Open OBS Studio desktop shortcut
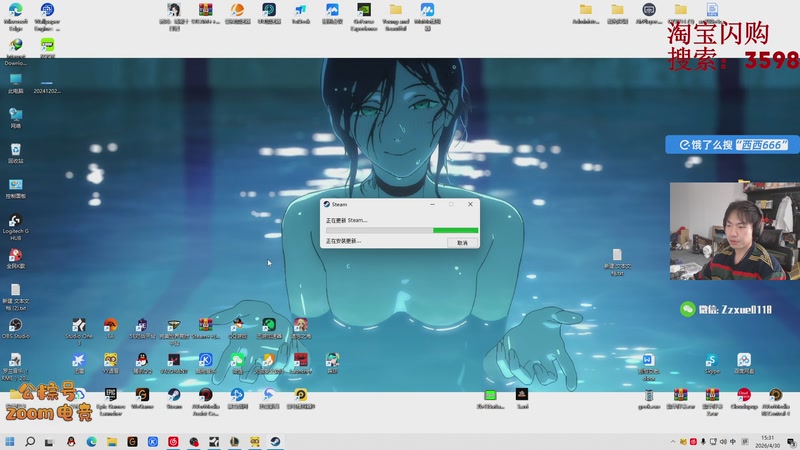This screenshot has height=450, width=800. point(16,329)
